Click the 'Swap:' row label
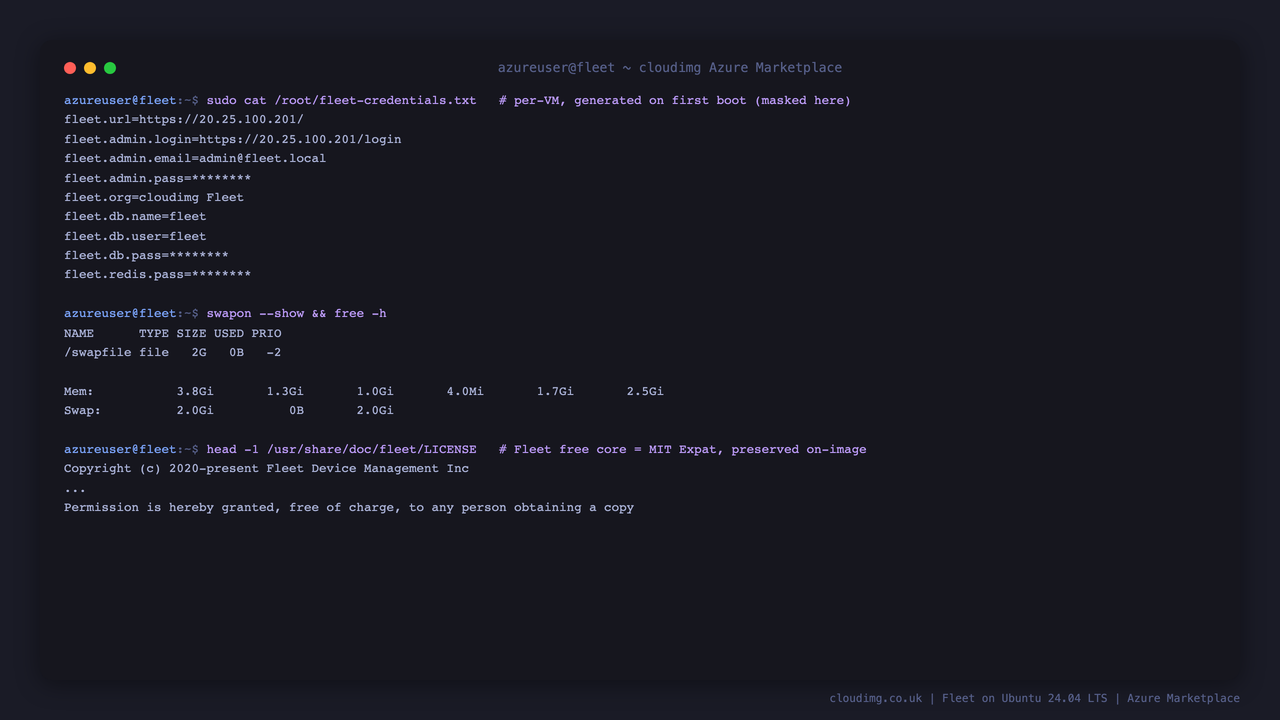The image size is (1280, 720). click(x=83, y=410)
